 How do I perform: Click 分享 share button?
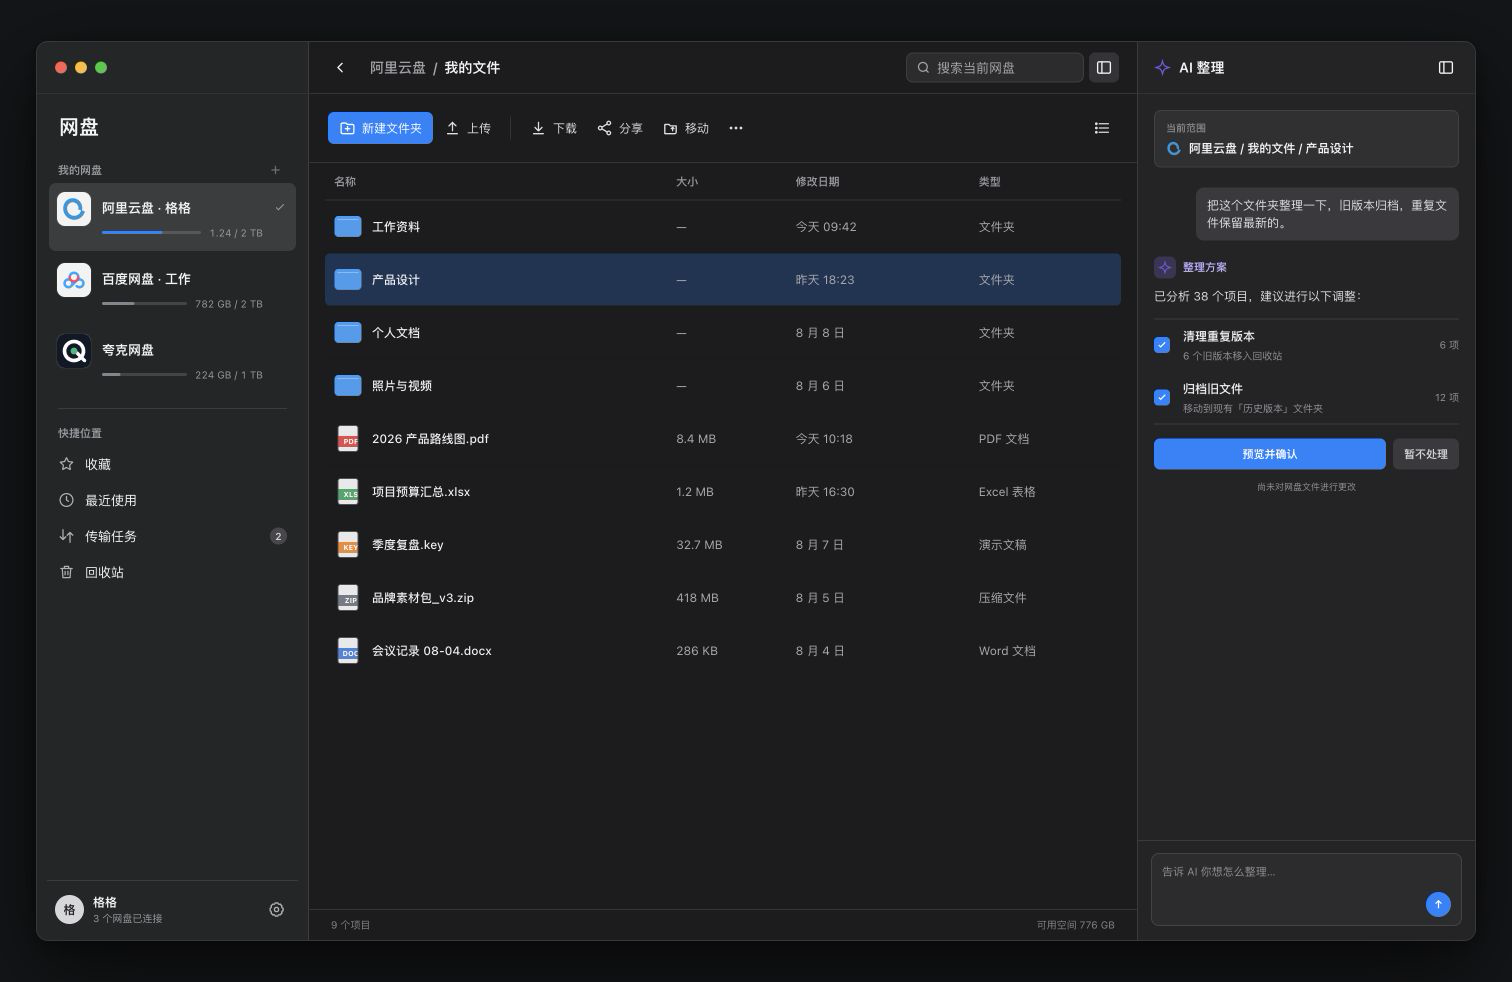tap(620, 128)
